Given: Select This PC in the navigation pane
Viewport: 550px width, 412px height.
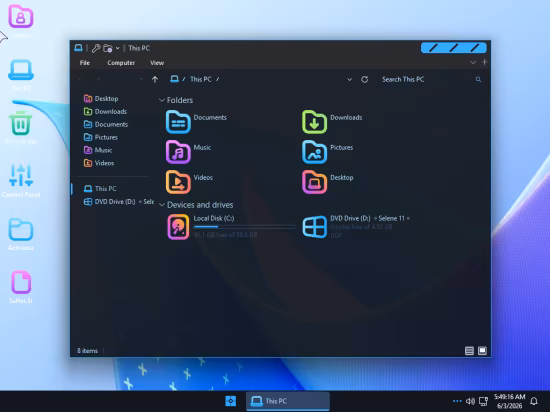Looking at the screenshot, I should 100,189.
